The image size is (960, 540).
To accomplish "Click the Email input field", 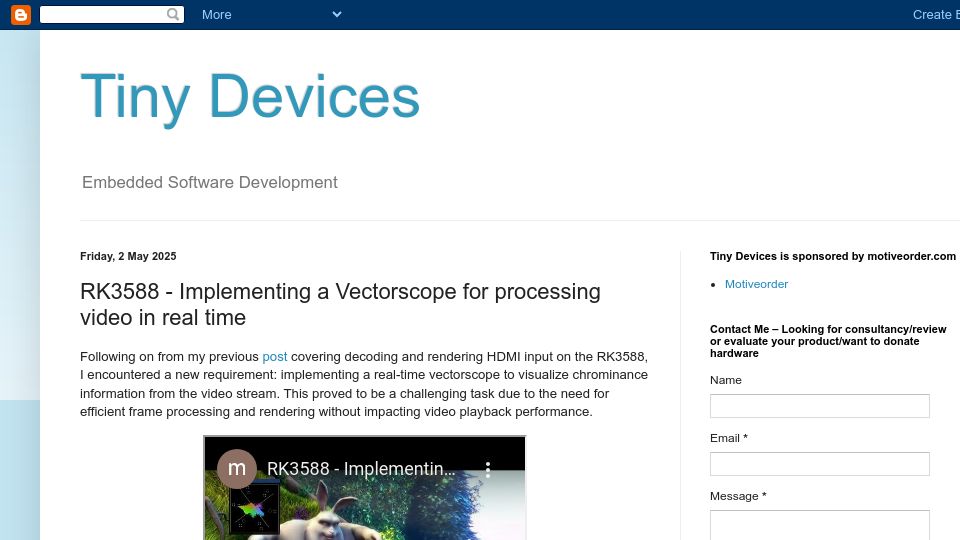I will [820, 464].
